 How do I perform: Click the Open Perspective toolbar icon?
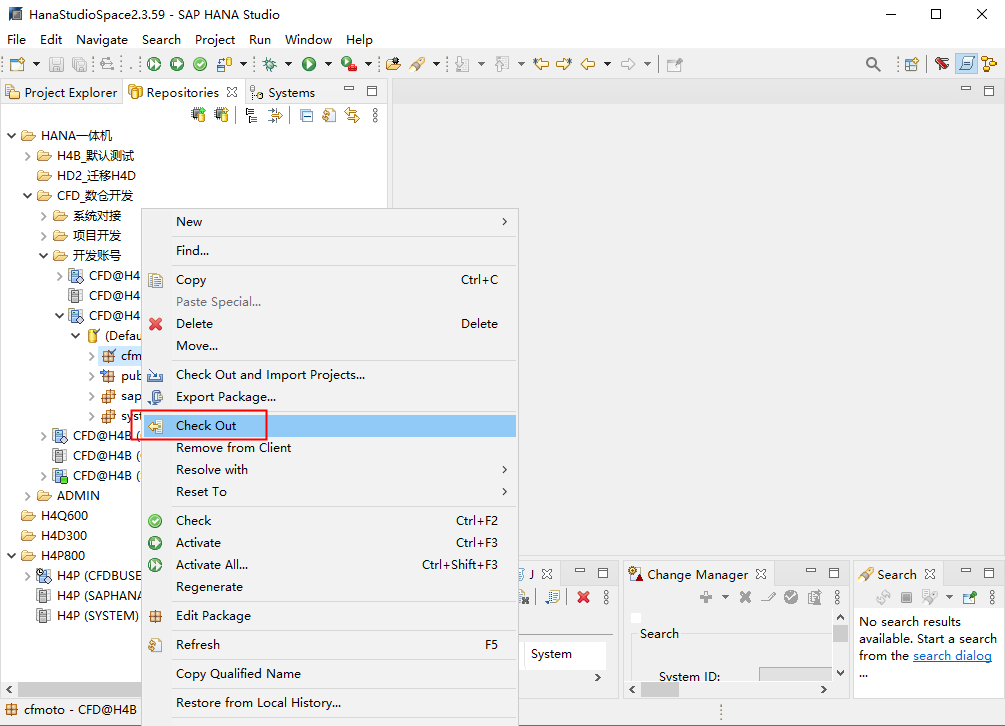coord(911,64)
